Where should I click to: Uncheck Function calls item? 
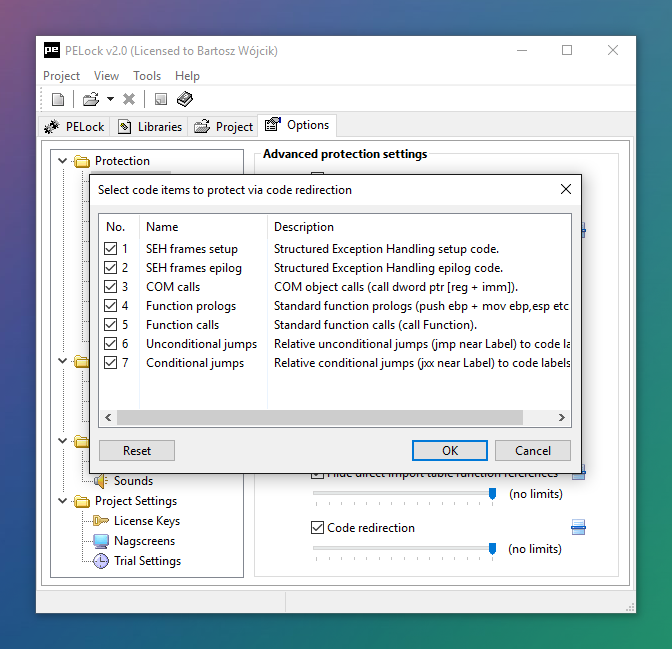[111, 324]
